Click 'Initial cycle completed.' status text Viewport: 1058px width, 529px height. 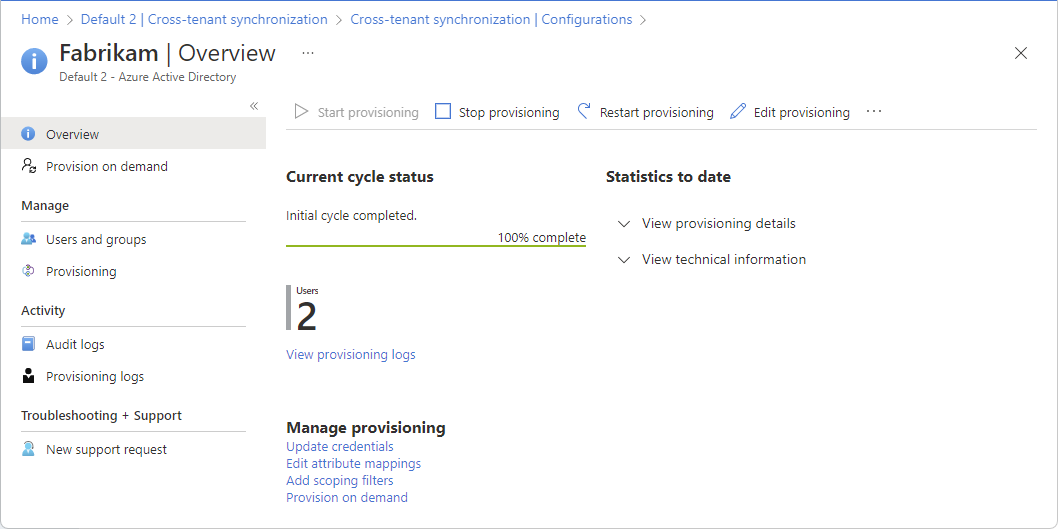[x=352, y=216]
